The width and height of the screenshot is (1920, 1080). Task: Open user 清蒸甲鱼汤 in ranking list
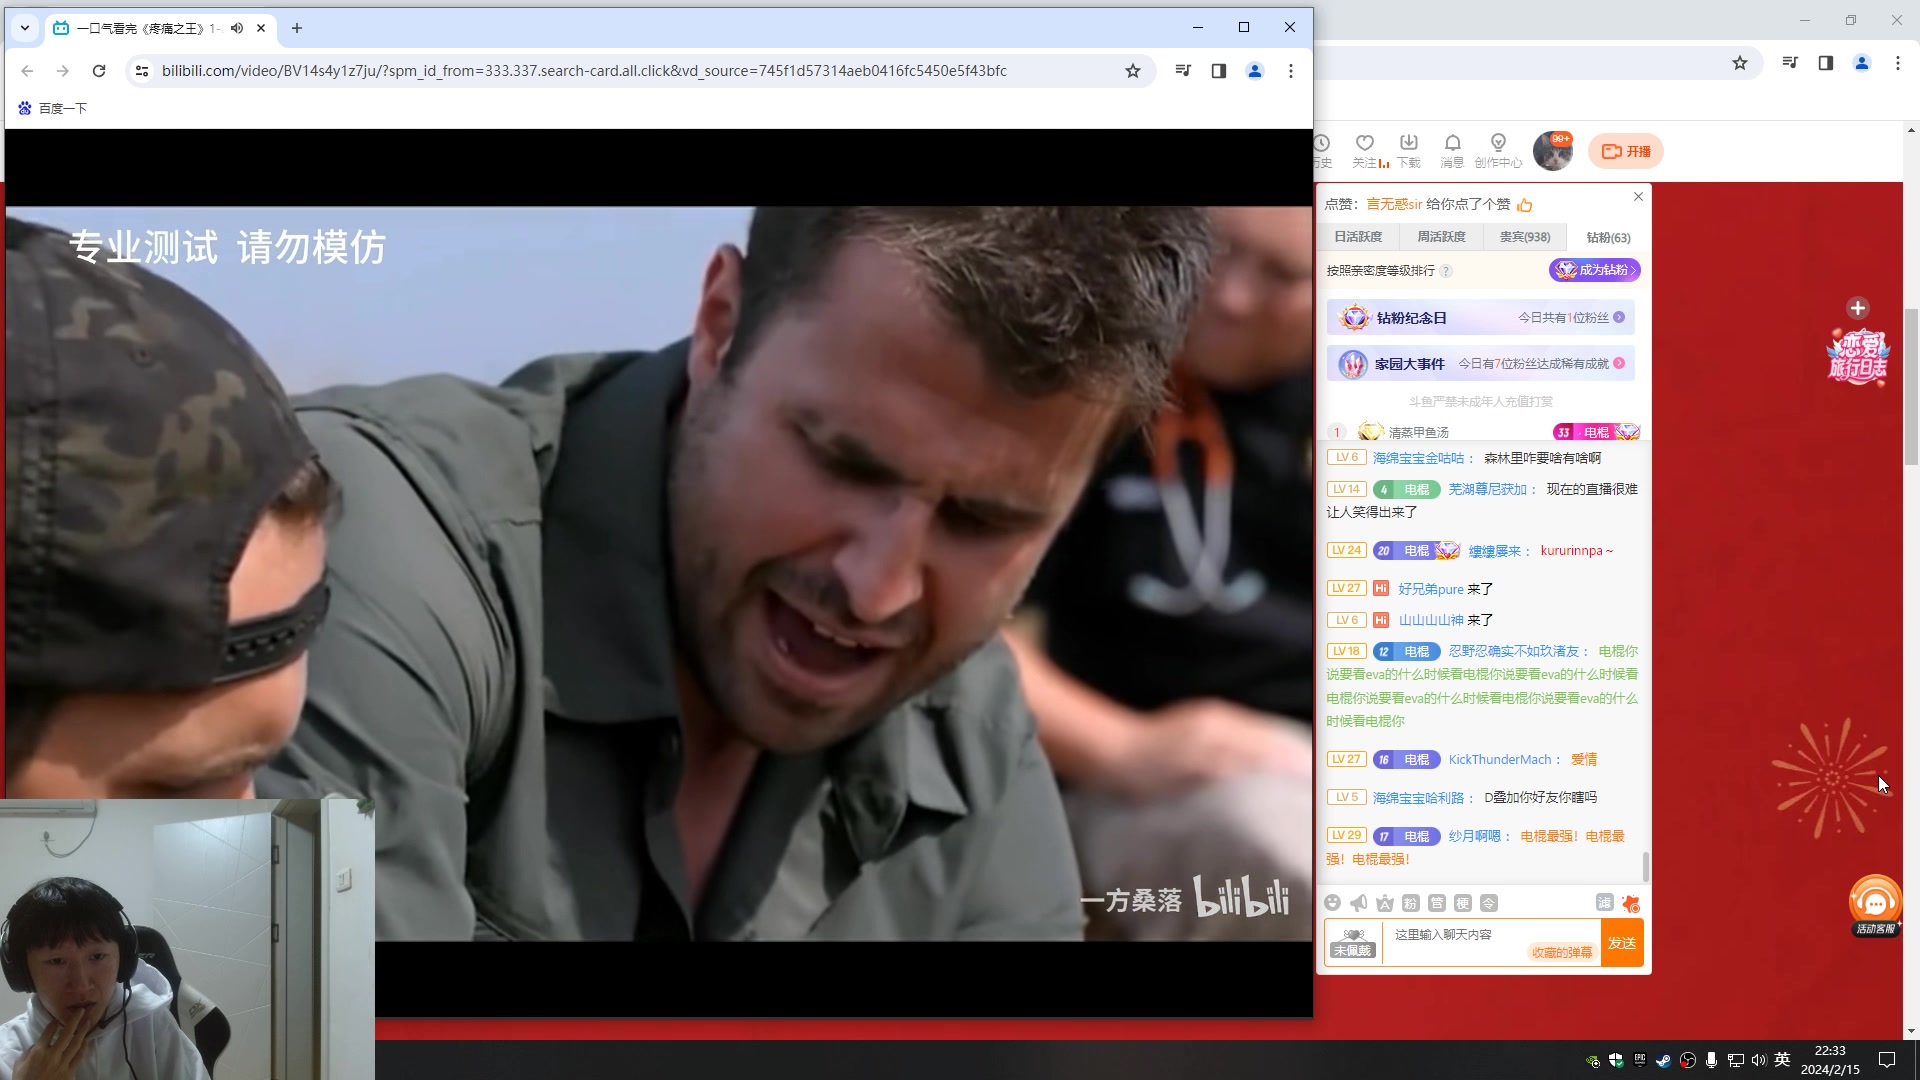(x=1418, y=432)
